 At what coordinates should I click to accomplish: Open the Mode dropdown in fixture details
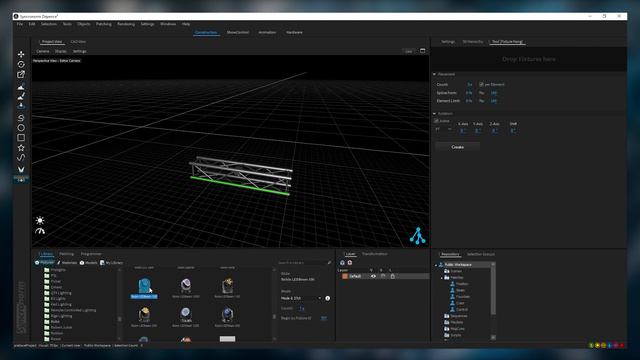[x=301, y=298]
